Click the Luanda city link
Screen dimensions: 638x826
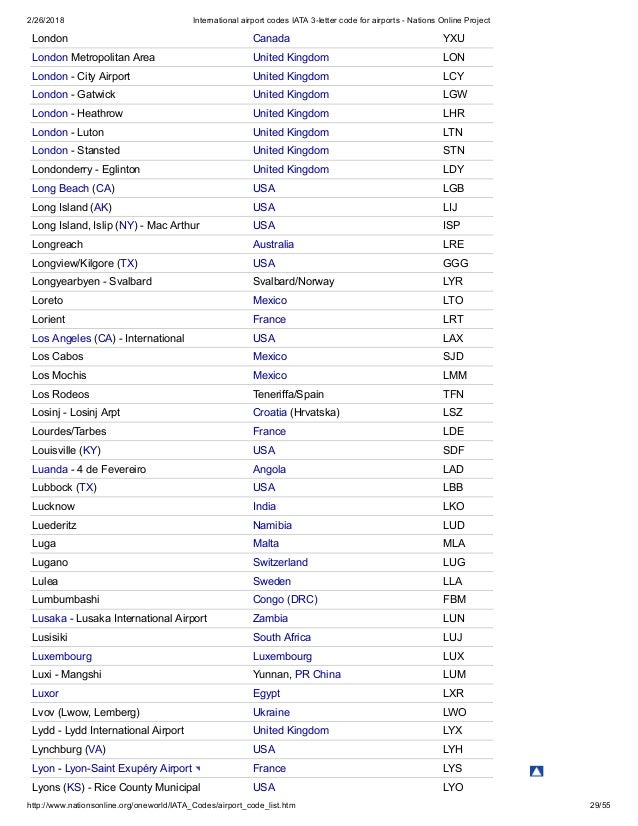pyautogui.click(x=50, y=469)
